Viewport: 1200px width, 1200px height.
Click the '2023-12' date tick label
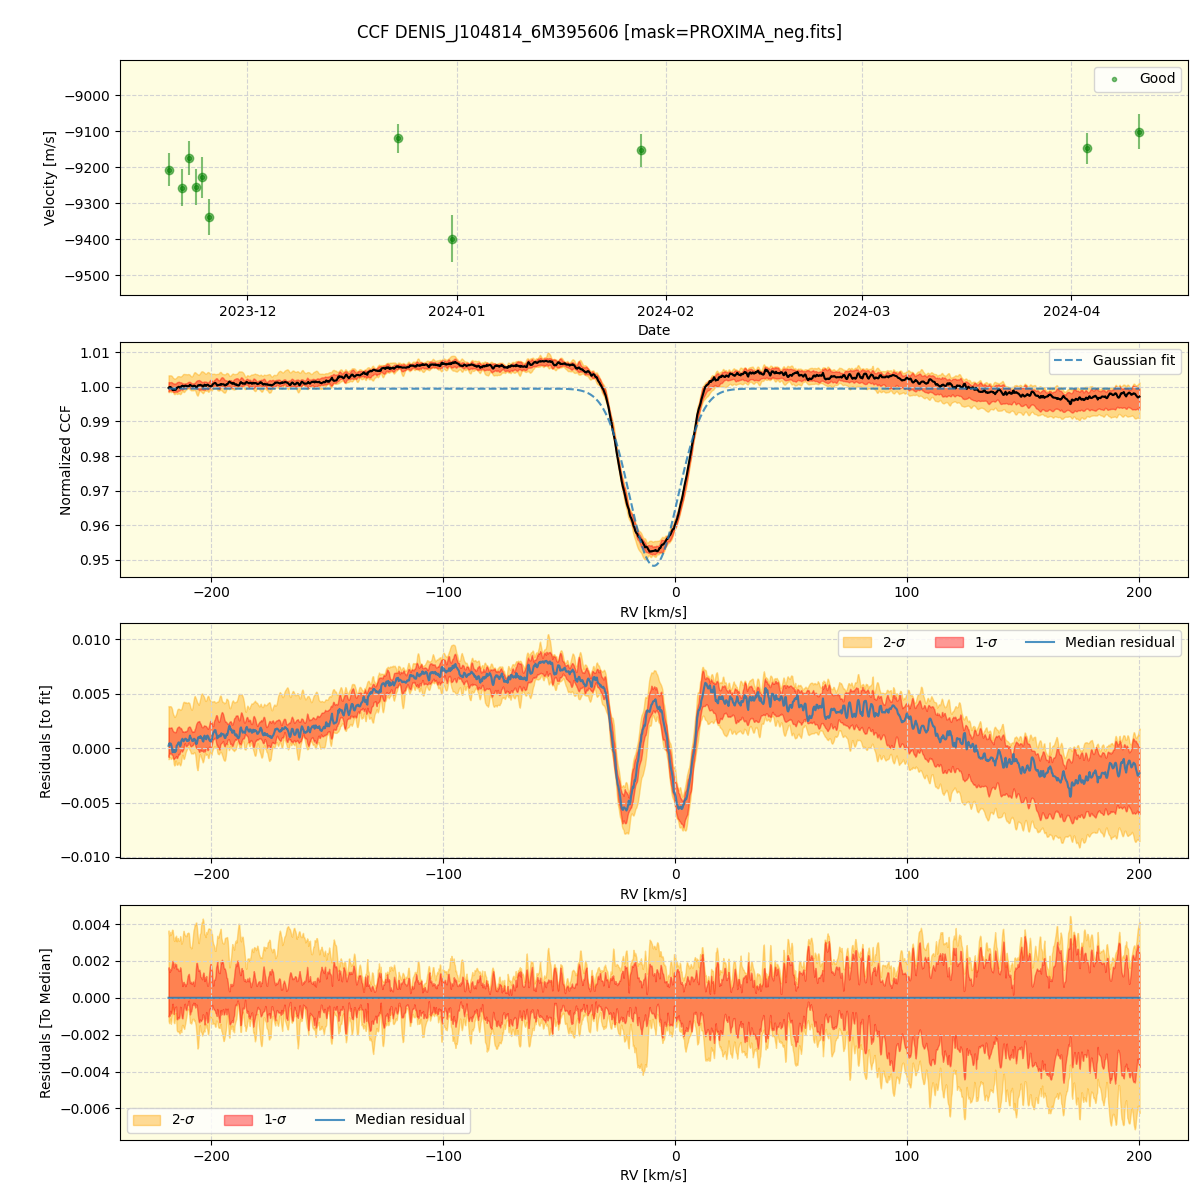[x=247, y=311]
